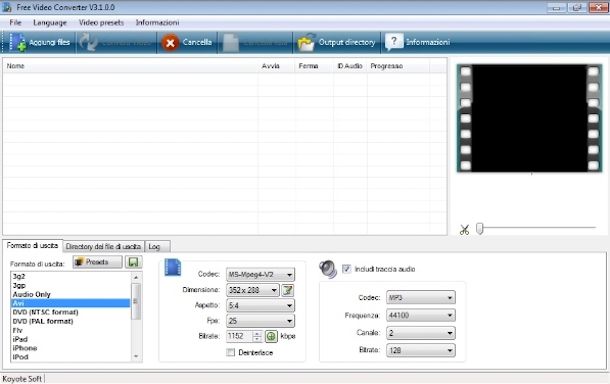Click the ID Audio column header
The height and width of the screenshot is (384, 610).
[x=350, y=66]
